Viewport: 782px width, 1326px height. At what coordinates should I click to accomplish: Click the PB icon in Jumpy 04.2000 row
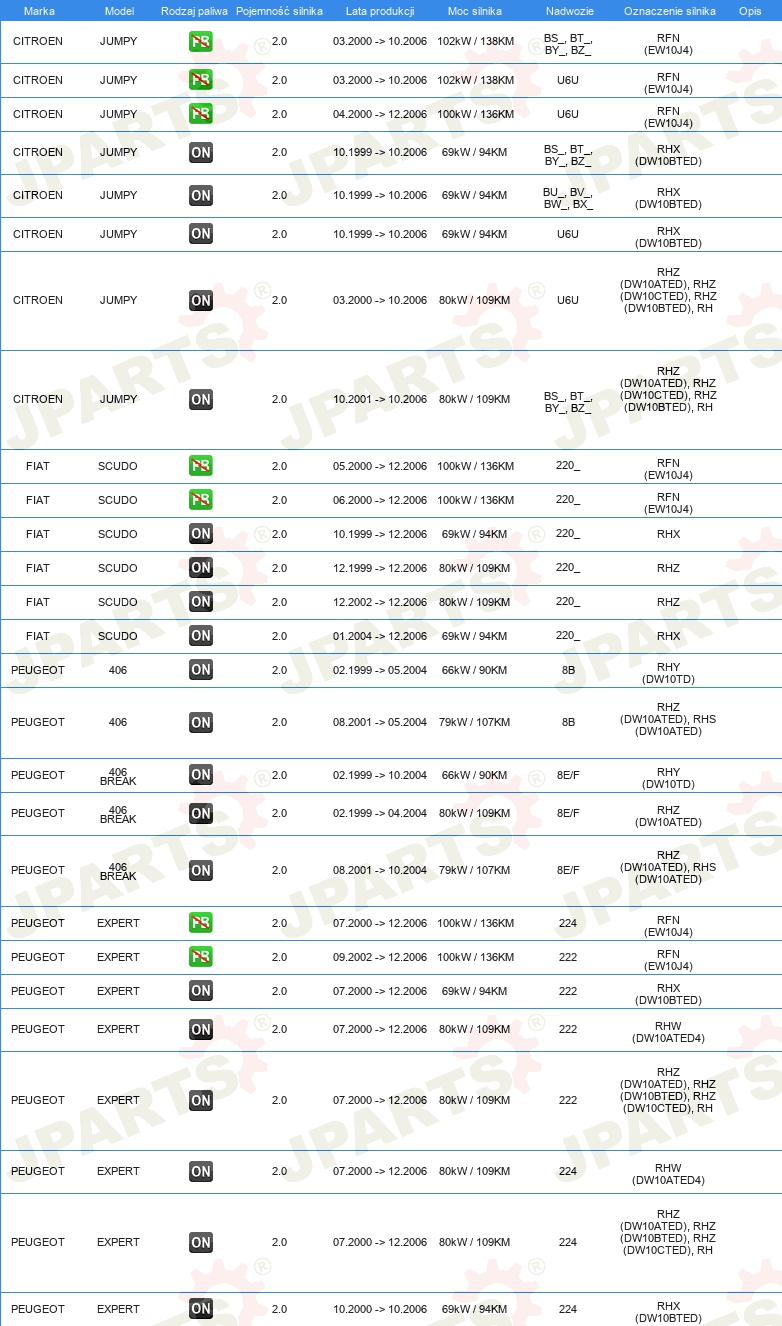point(201,114)
